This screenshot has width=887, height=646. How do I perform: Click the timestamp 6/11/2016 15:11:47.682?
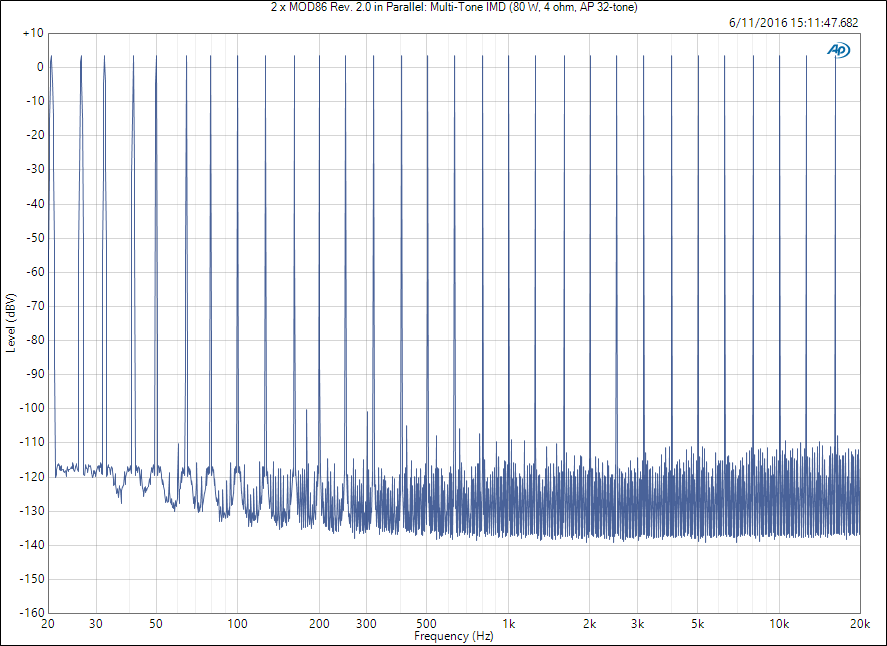[794, 23]
